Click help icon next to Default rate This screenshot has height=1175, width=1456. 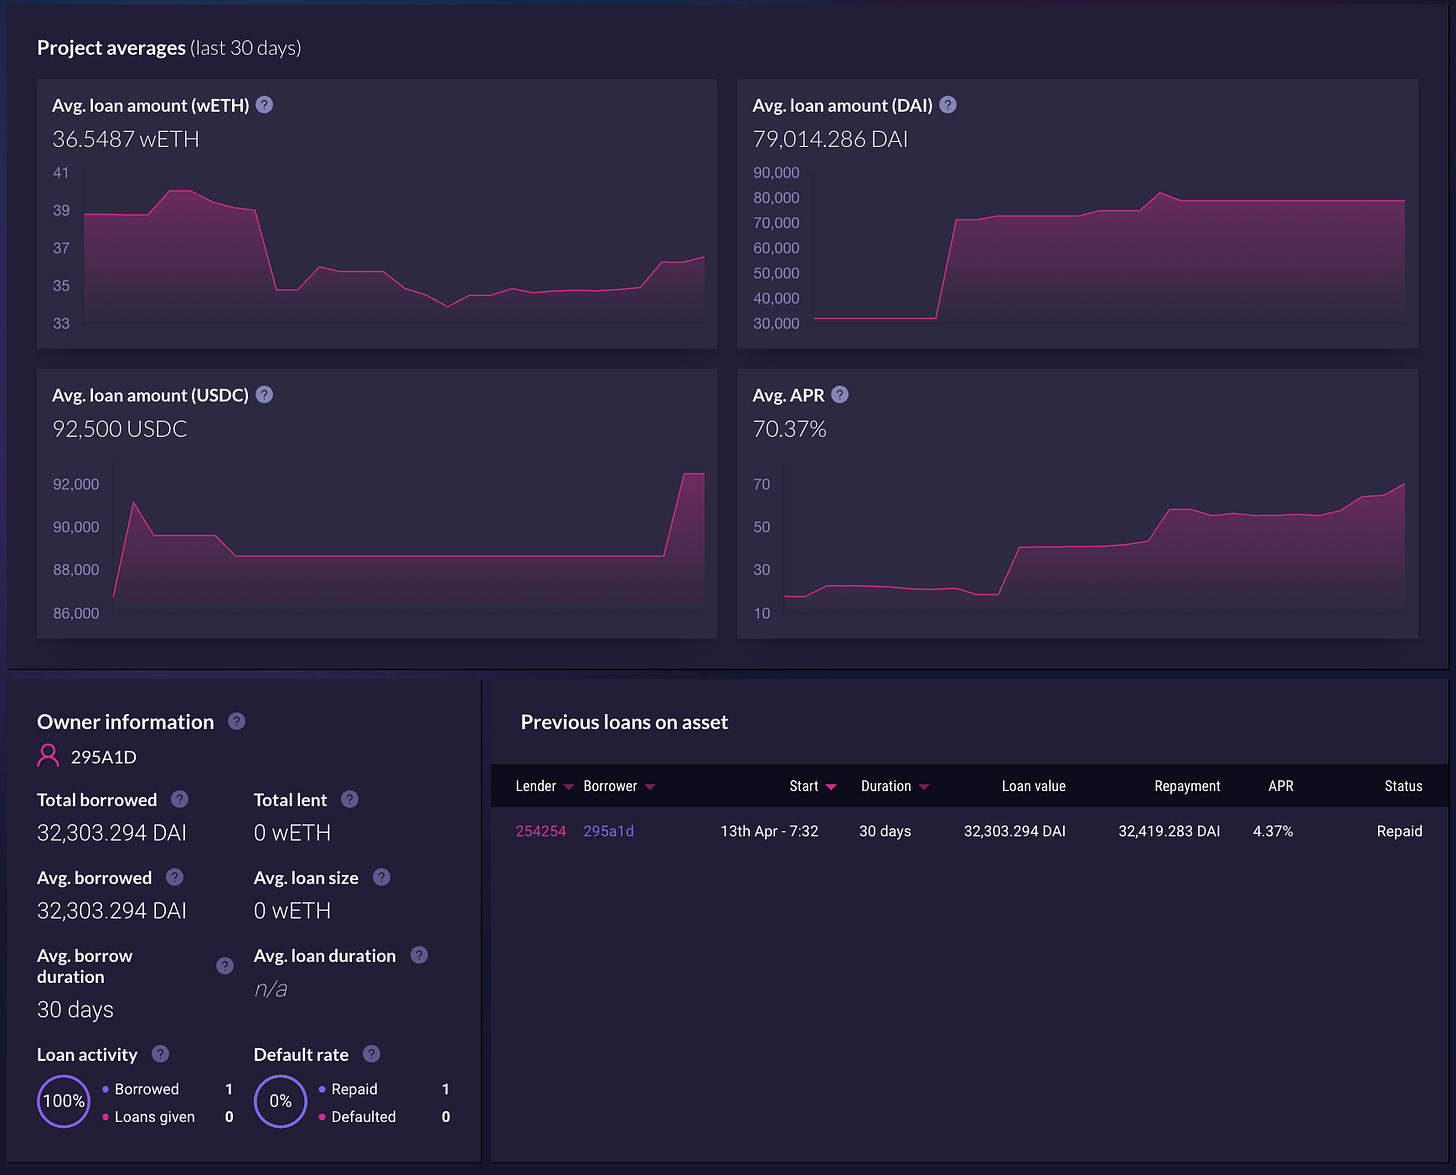tap(371, 1054)
